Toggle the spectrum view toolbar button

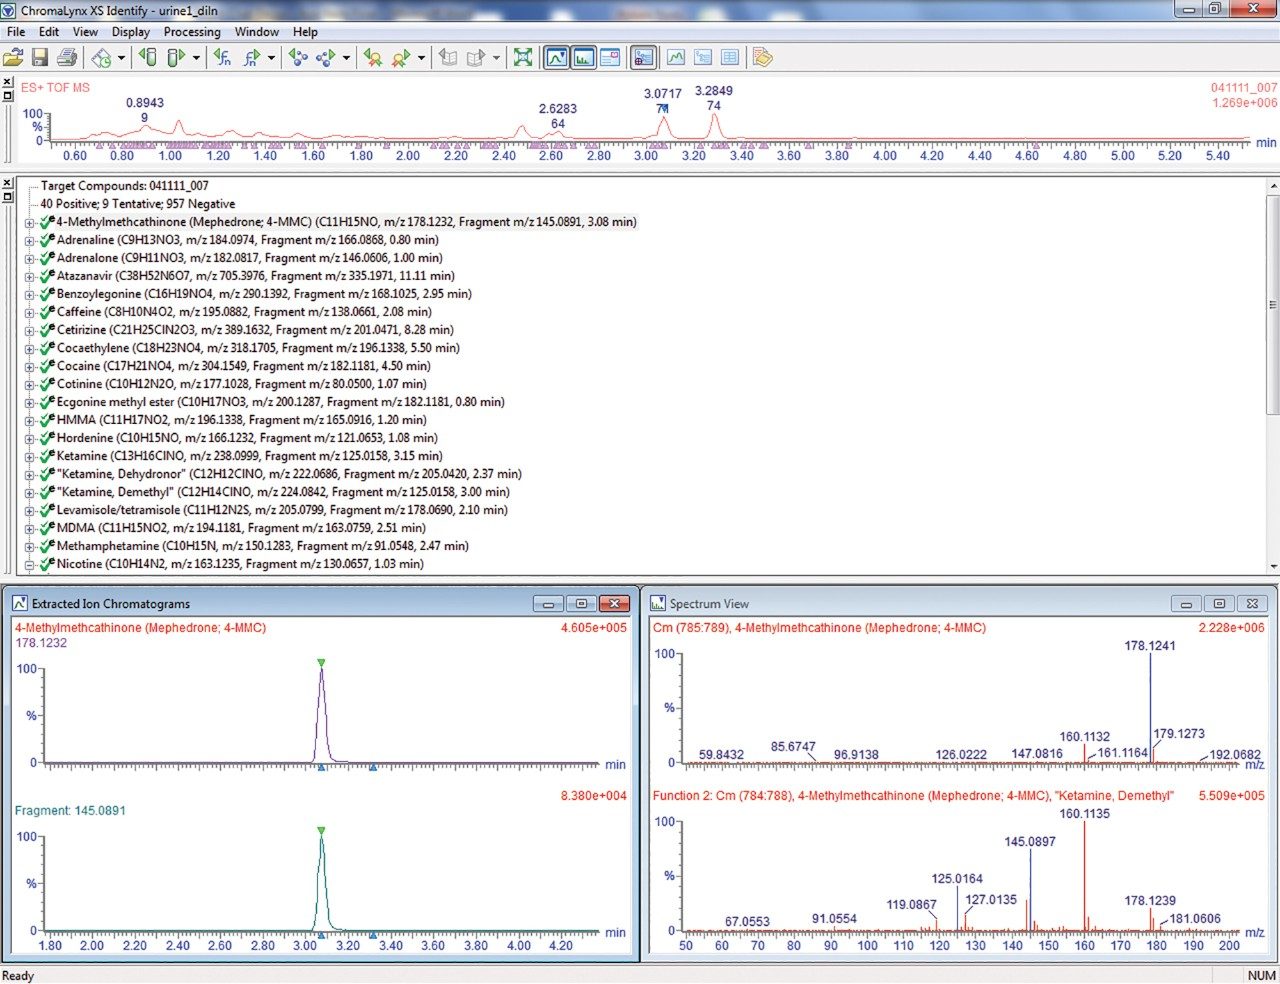coord(583,58)
